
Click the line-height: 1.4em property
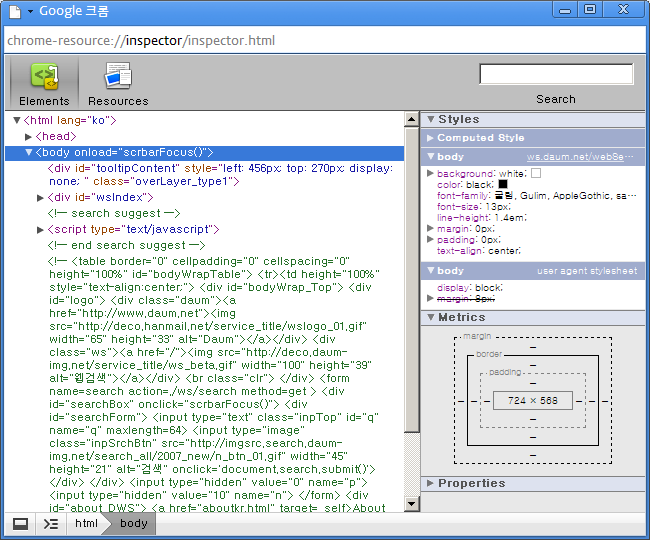coord(482,218)
